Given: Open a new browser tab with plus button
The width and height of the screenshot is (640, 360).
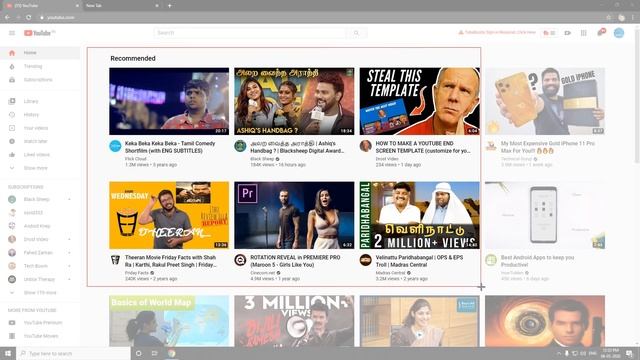Looking at the screenshot, I should pos(169,6).
